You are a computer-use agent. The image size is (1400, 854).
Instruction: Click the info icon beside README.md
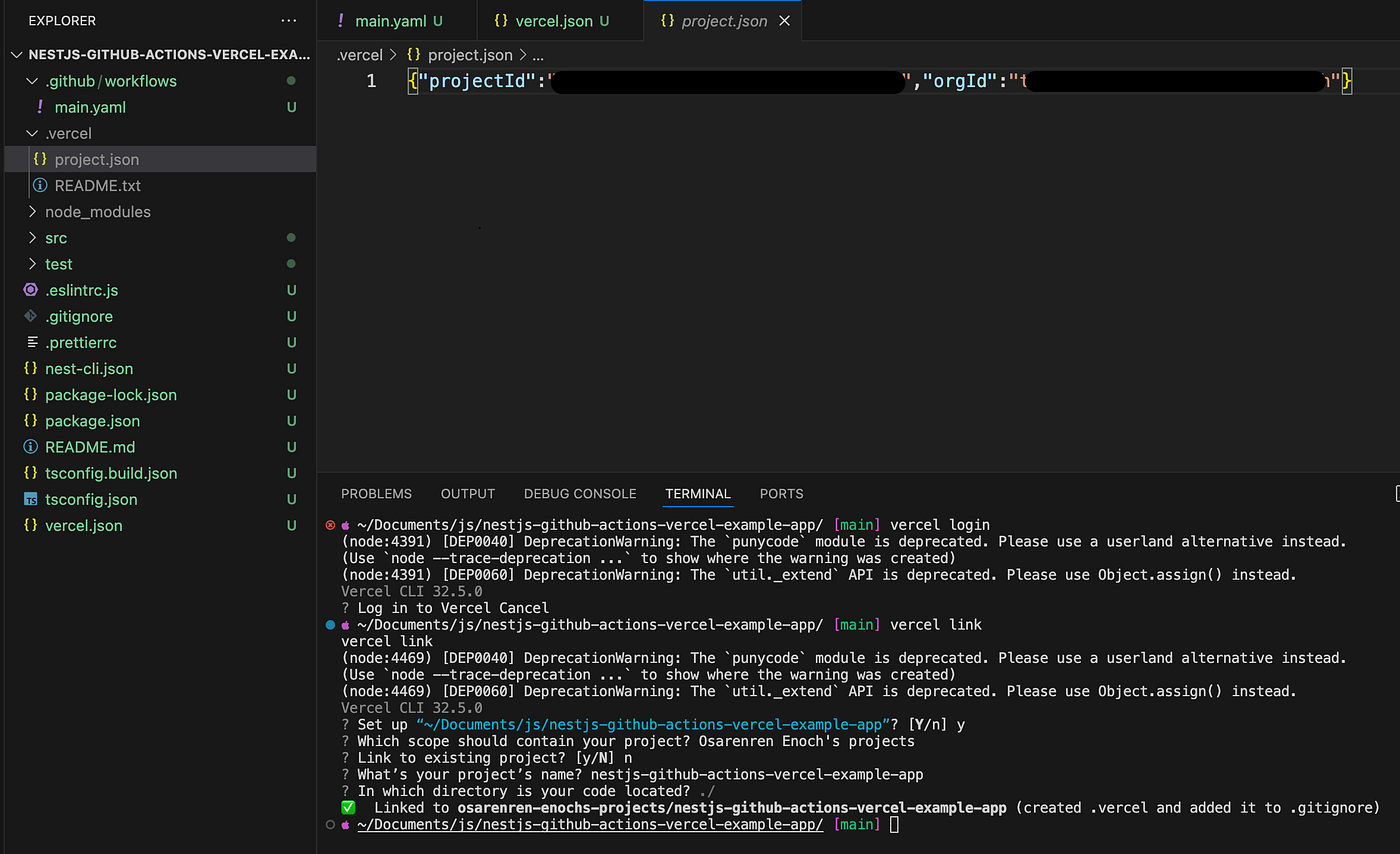(x=31, y=447)
